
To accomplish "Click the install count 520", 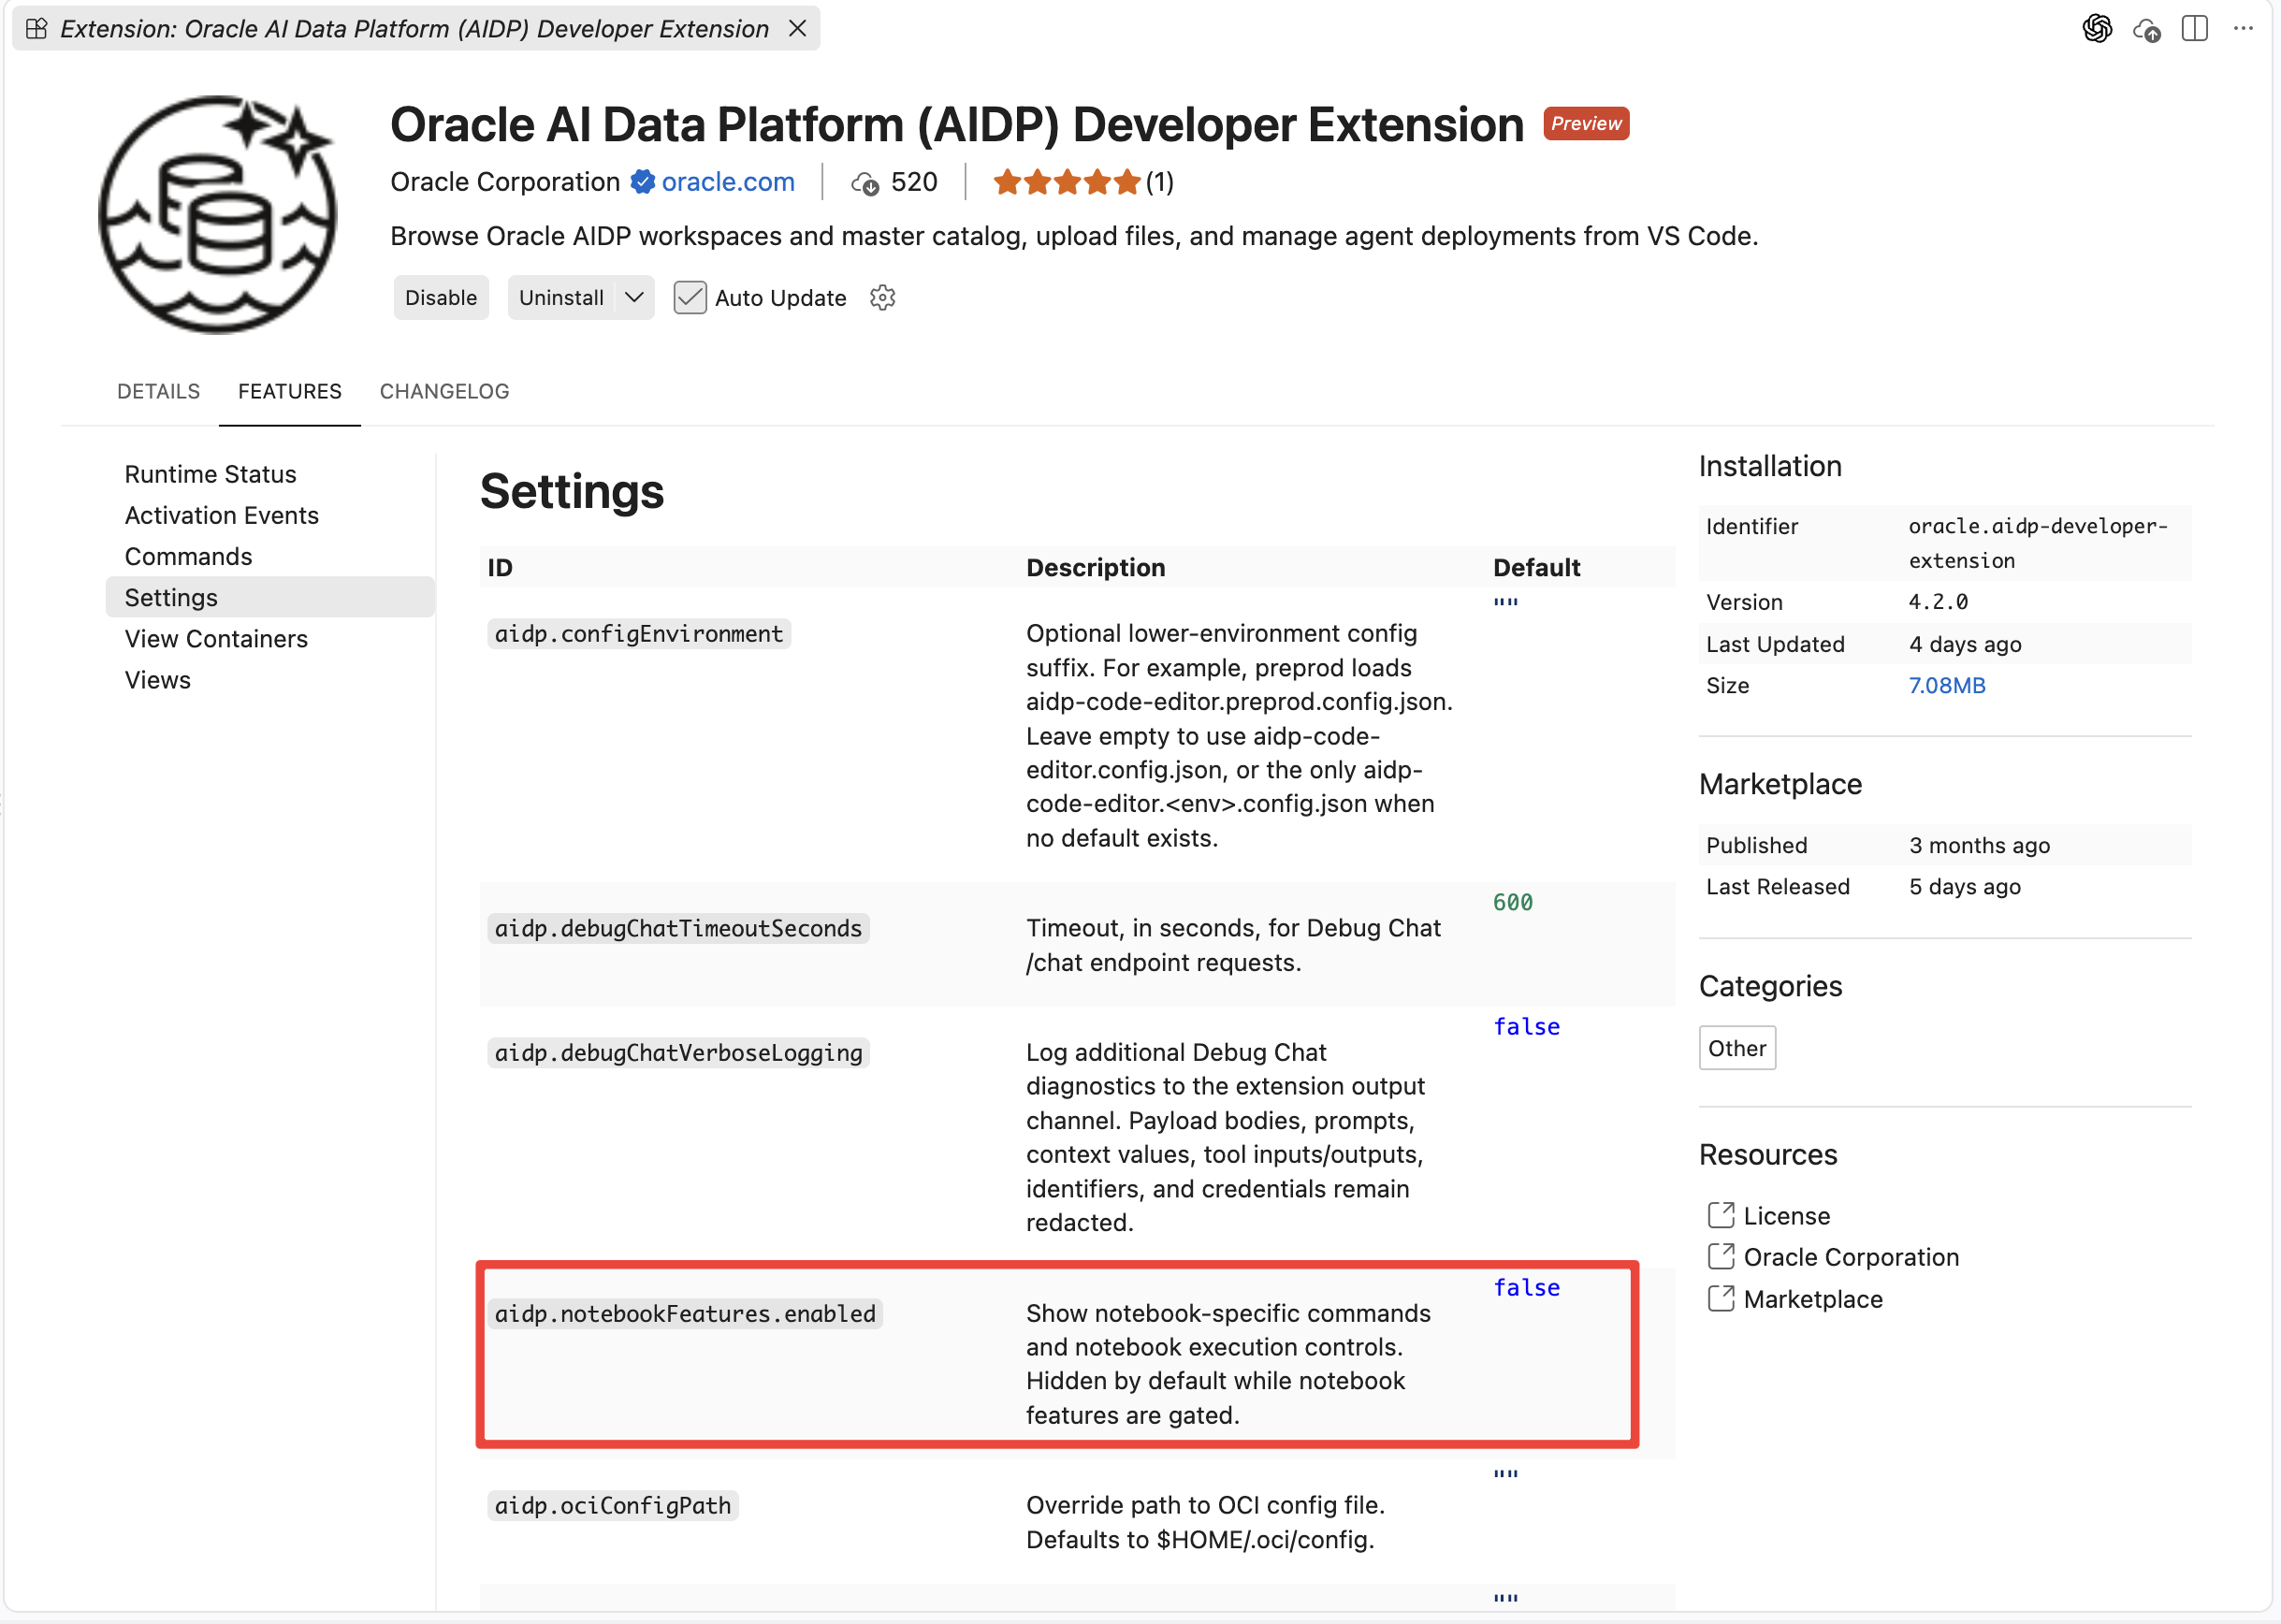I will [913, 182].
